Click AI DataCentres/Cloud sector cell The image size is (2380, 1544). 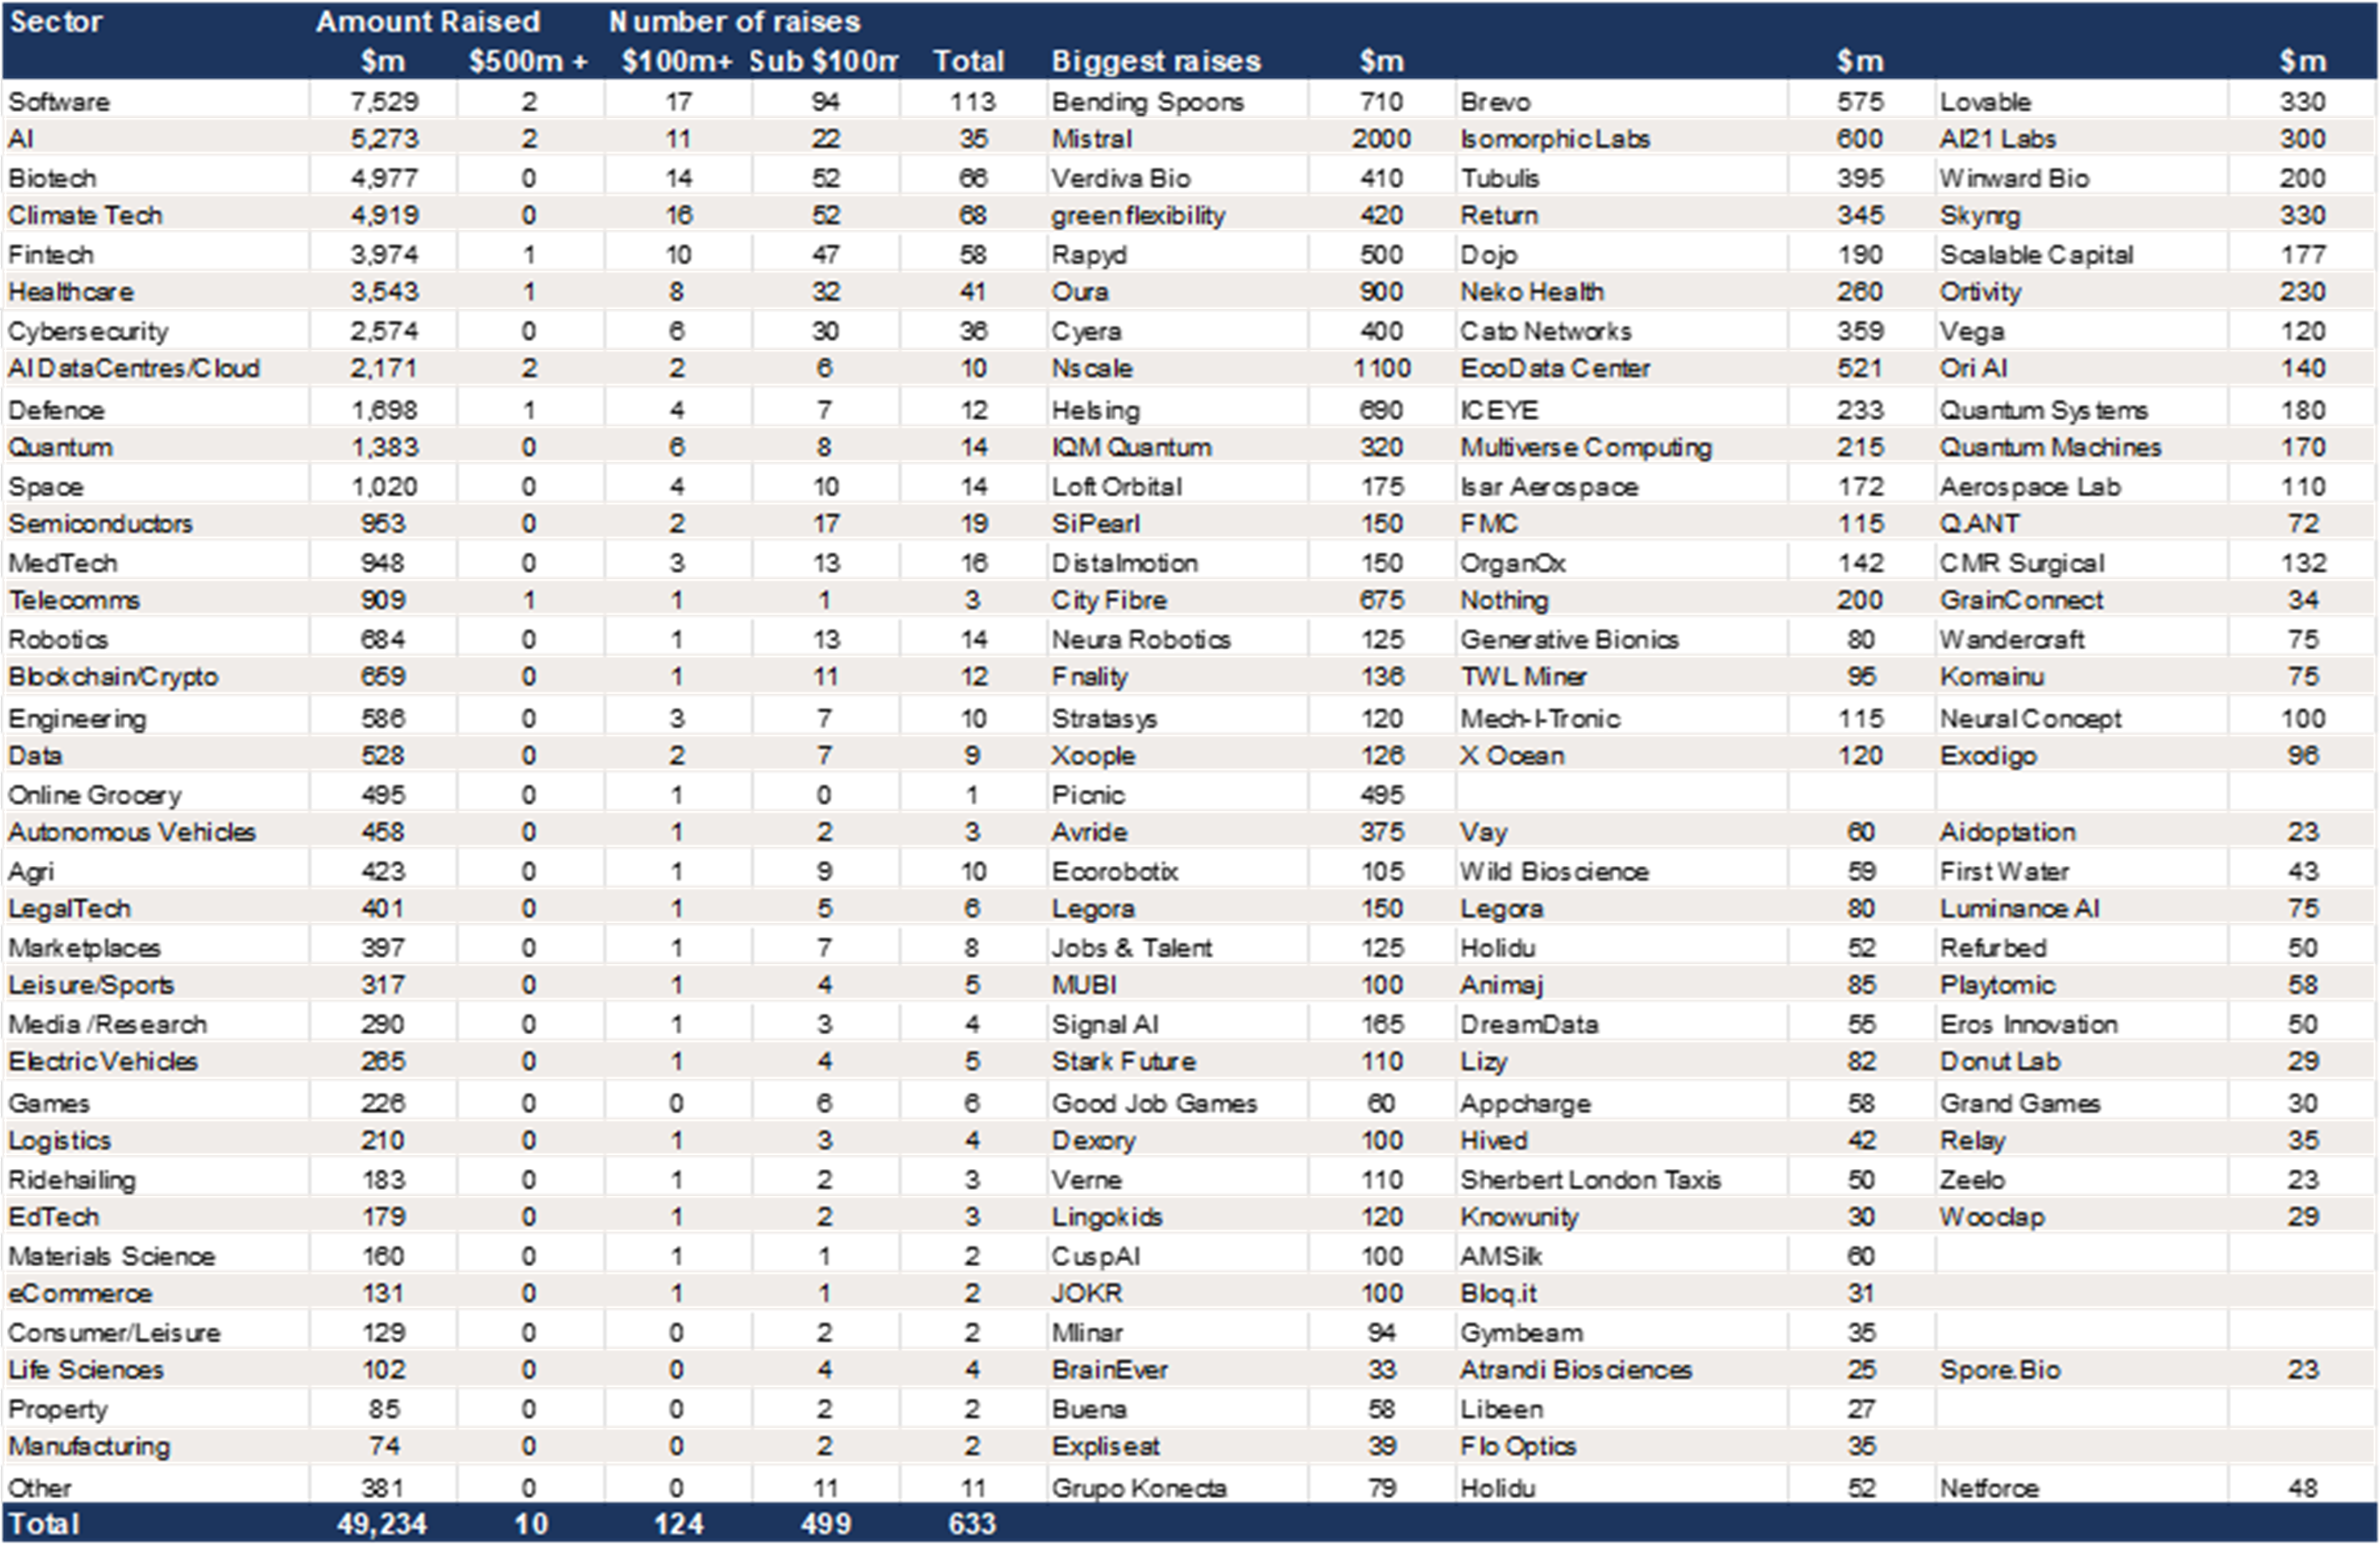pos(134,368)
